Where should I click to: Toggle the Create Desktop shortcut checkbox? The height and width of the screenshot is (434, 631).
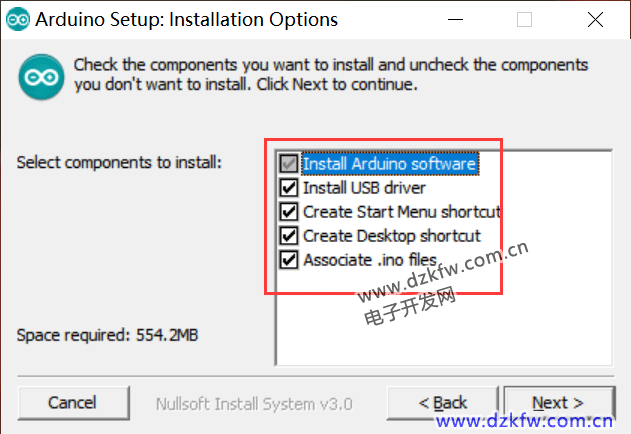(x=288, y=236)
